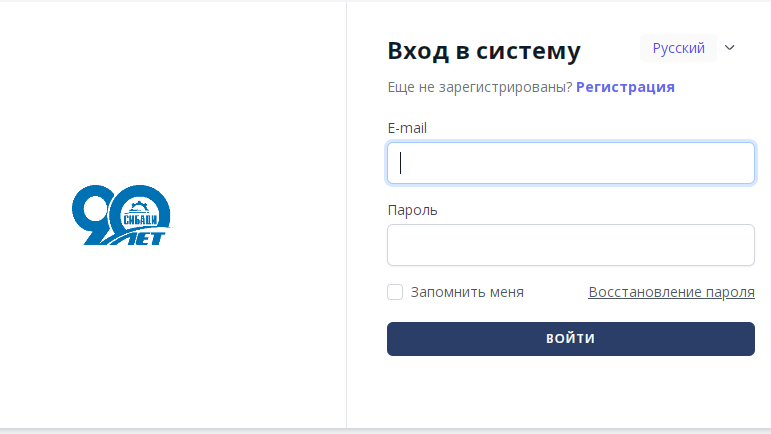This screenshot has width=771, height=434.
Task: Focus the E-mail input field
Action: coord(571,163)
